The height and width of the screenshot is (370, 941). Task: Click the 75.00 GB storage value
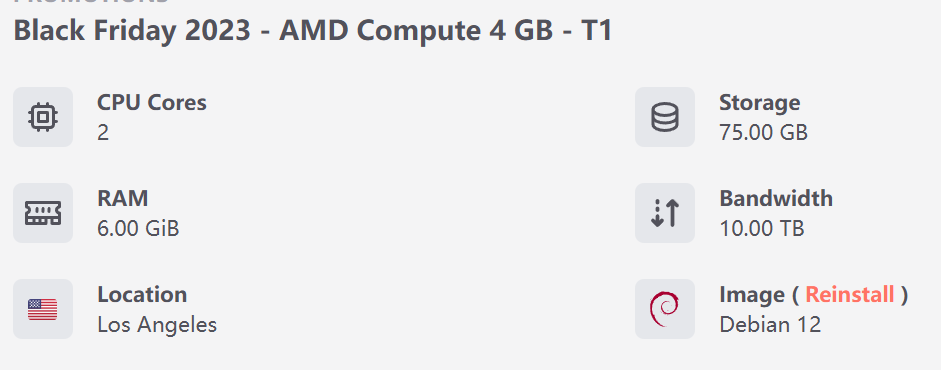click(763, 133)
